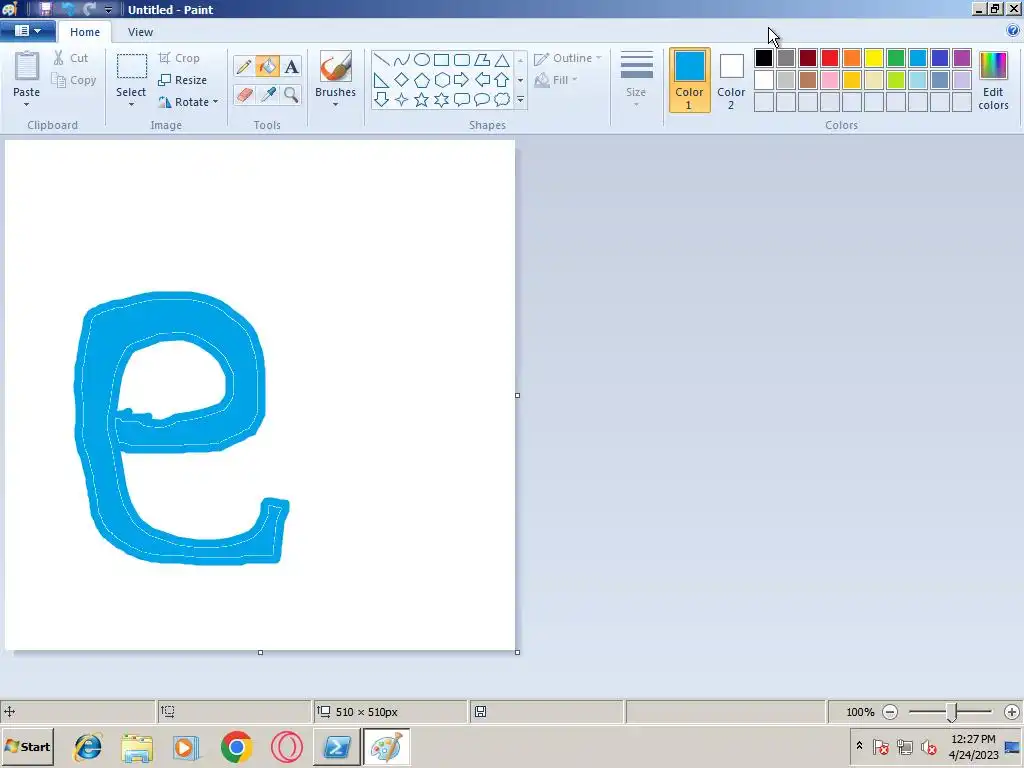Open the shape Outline dropdown

click(568, 58)
